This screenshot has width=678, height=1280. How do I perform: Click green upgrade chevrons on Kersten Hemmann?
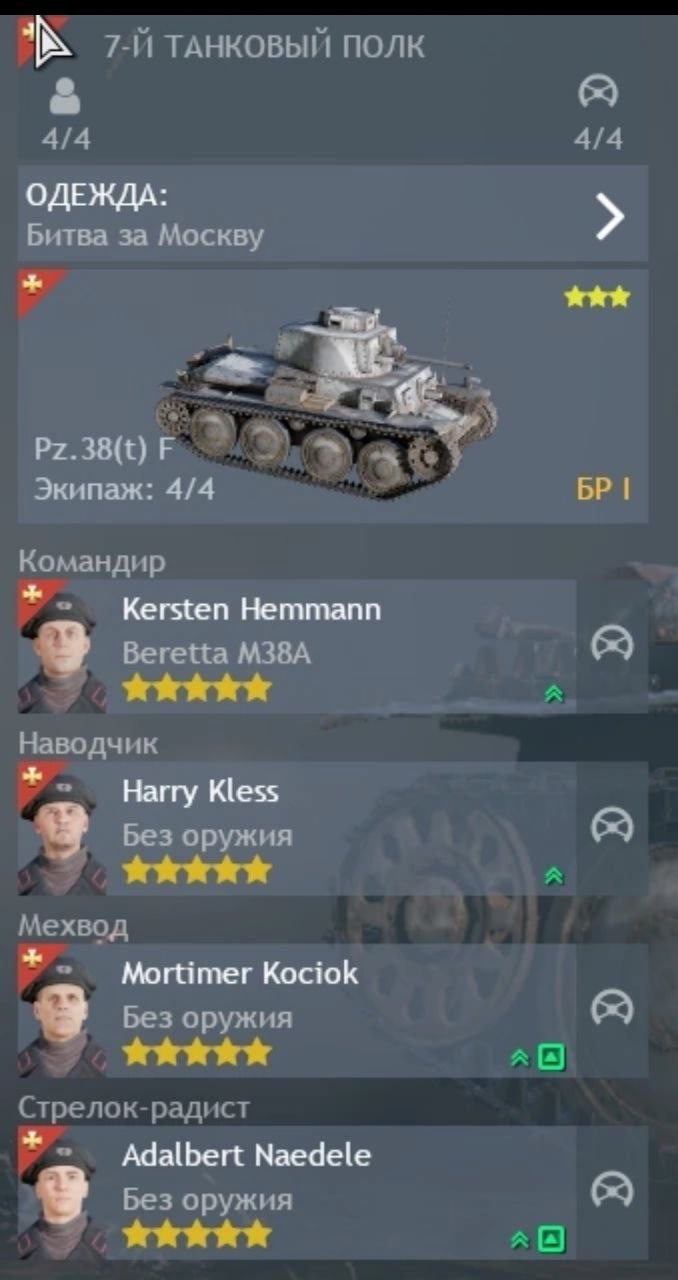click(x=555, y=695)
